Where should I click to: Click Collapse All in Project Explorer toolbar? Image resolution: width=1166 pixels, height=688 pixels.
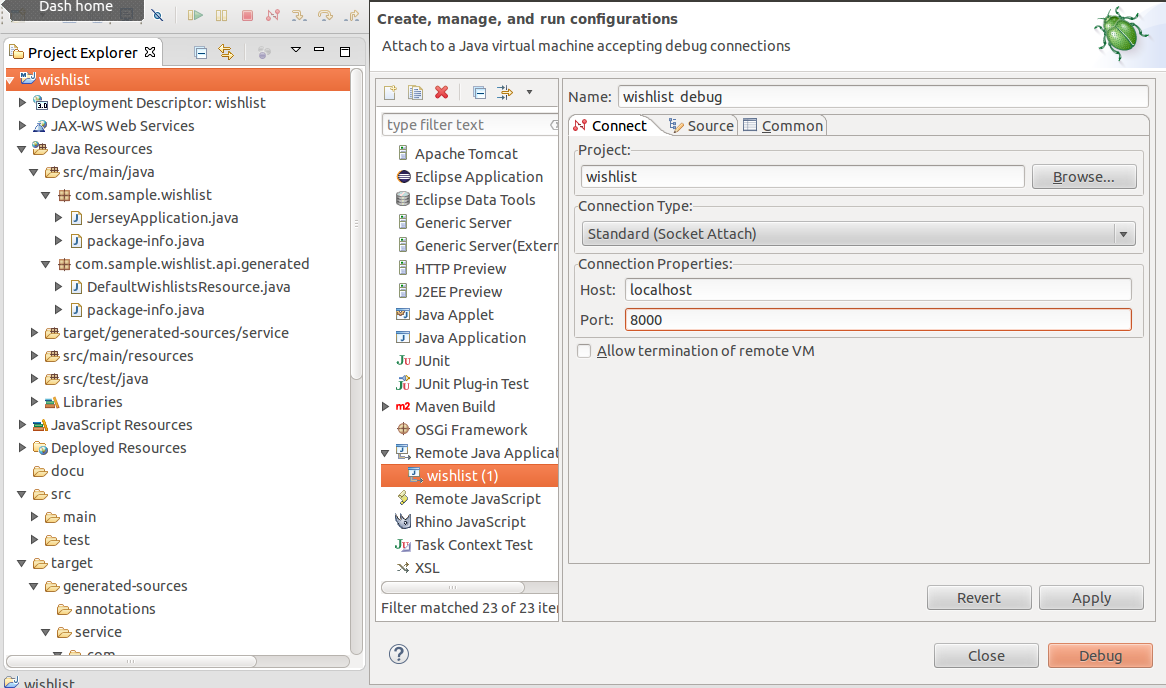point(201,52)
